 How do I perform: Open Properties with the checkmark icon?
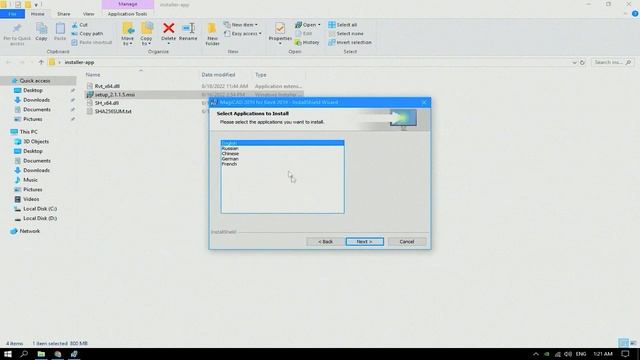click(280, 33)
